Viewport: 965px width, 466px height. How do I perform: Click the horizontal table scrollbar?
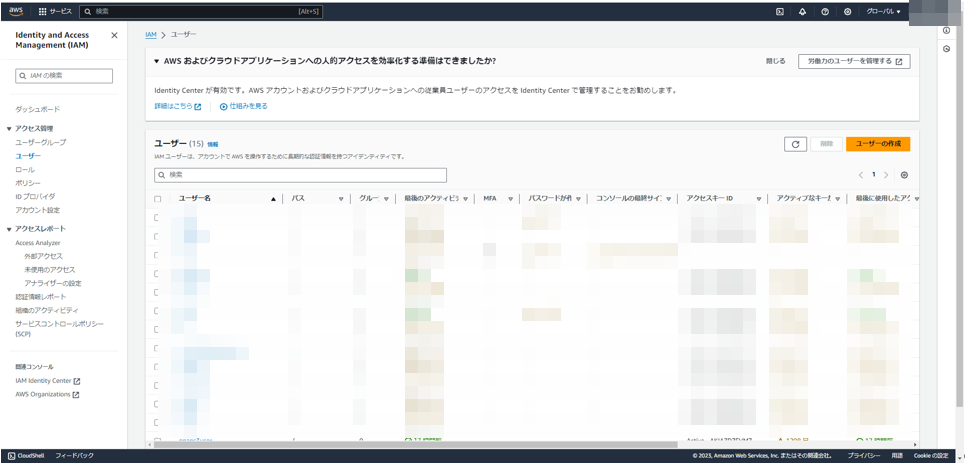click(415, 444)
